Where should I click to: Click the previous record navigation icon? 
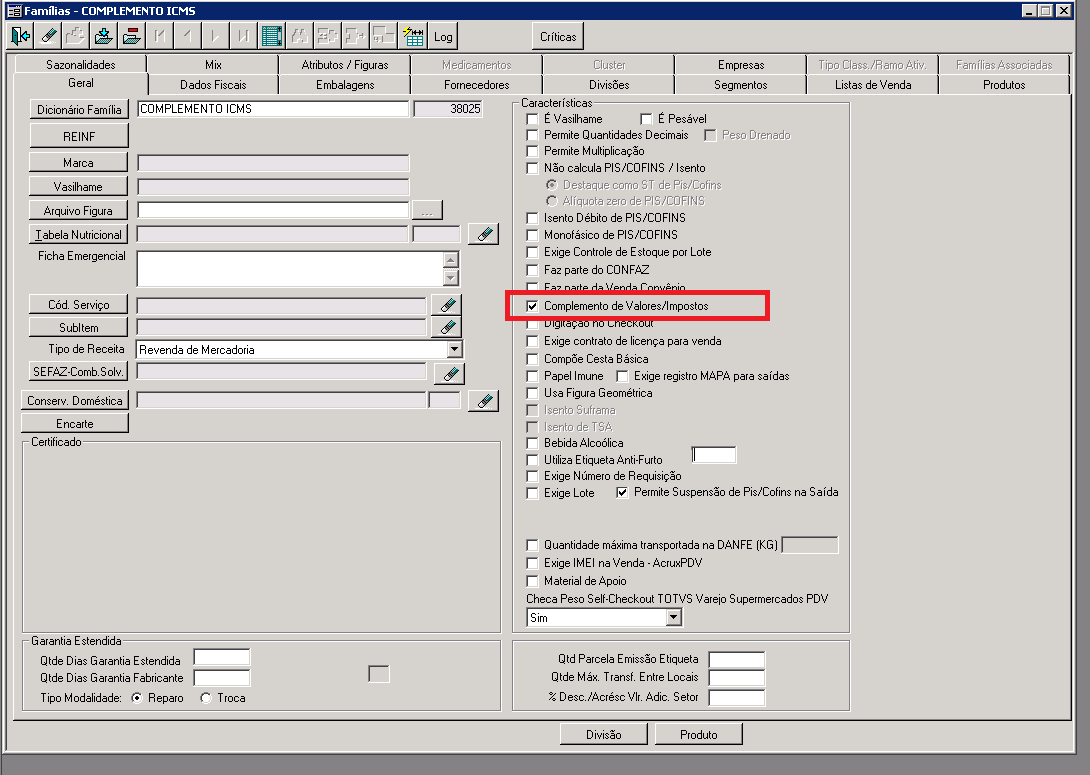[188, 36]
